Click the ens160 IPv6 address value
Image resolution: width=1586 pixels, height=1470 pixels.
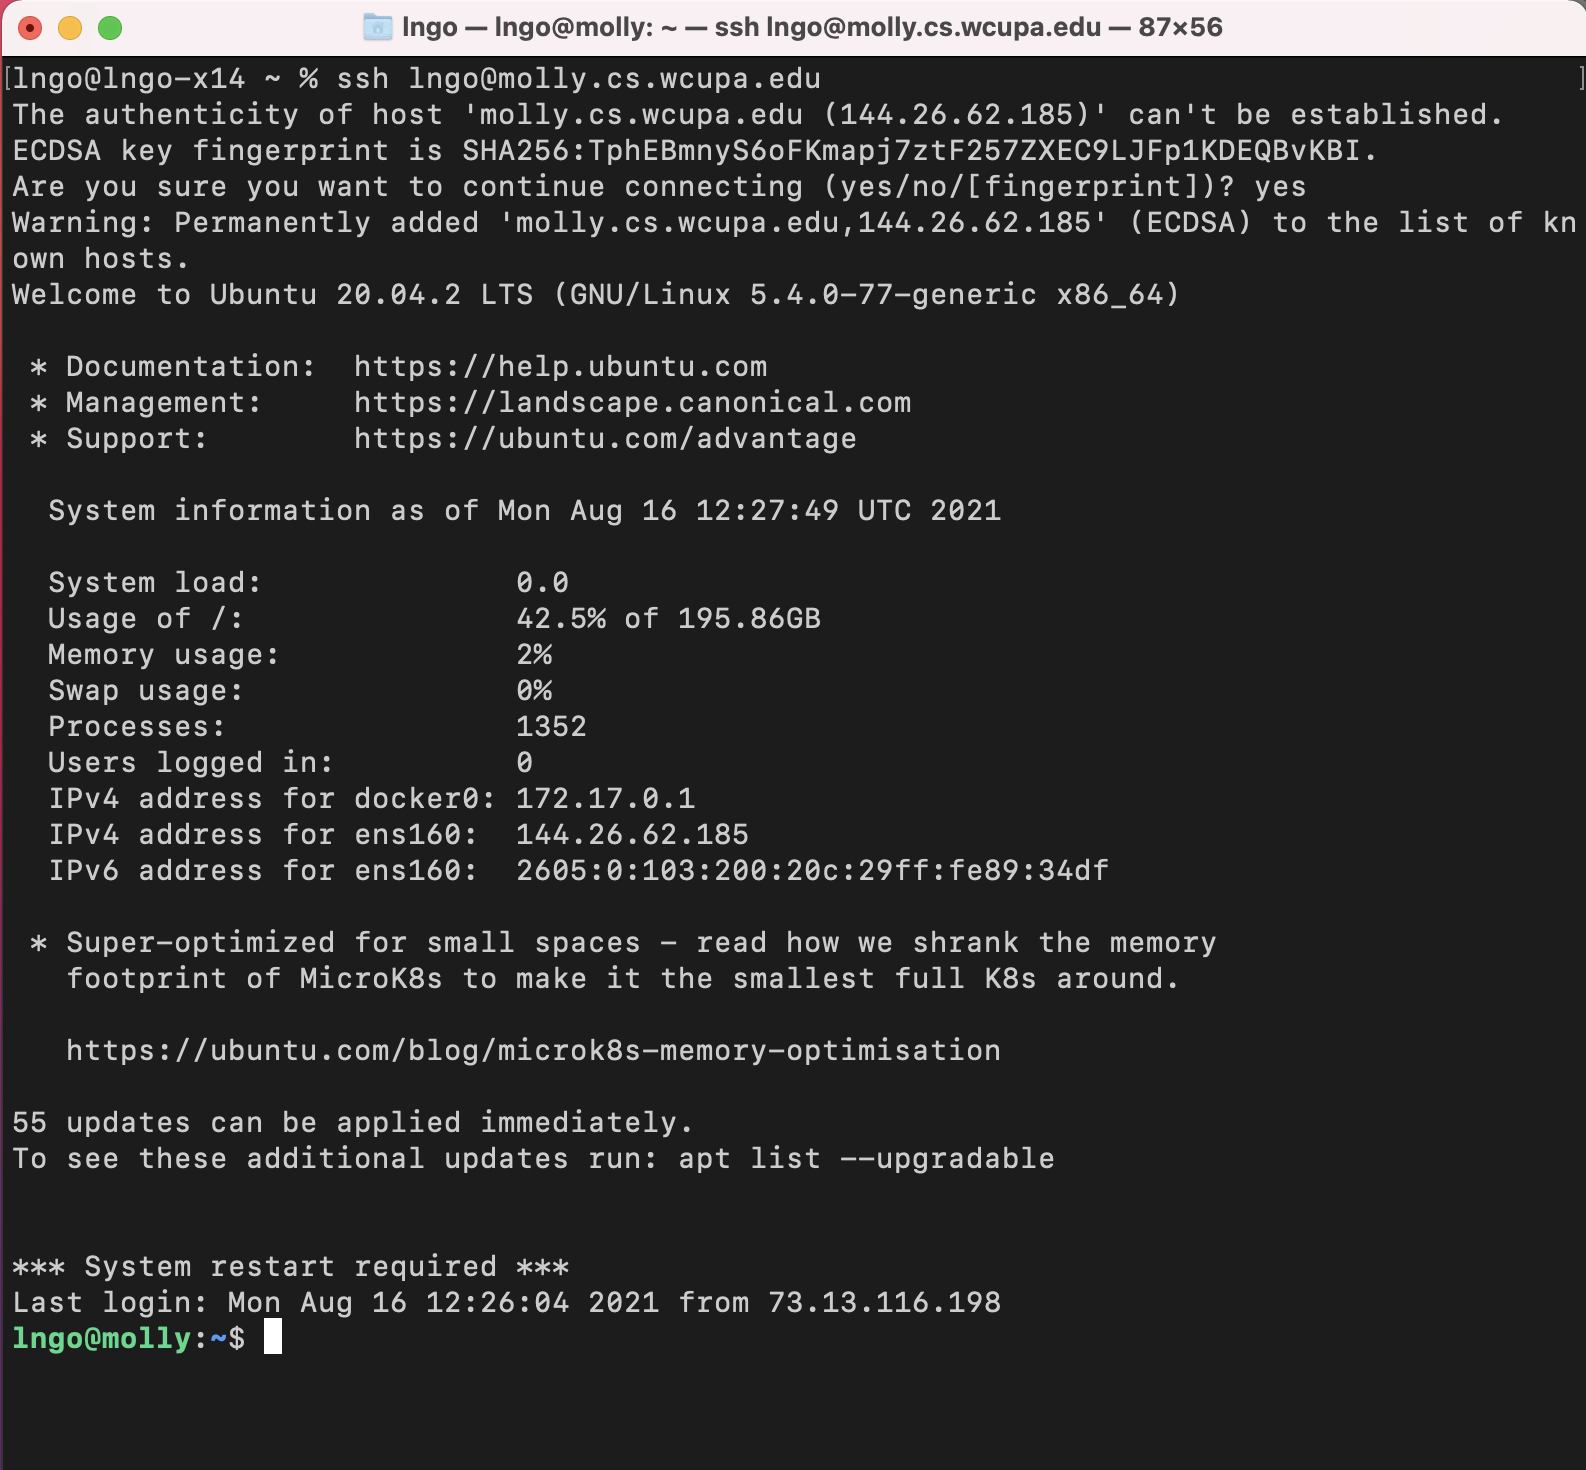pyautogui.click(x=813, y=871)
